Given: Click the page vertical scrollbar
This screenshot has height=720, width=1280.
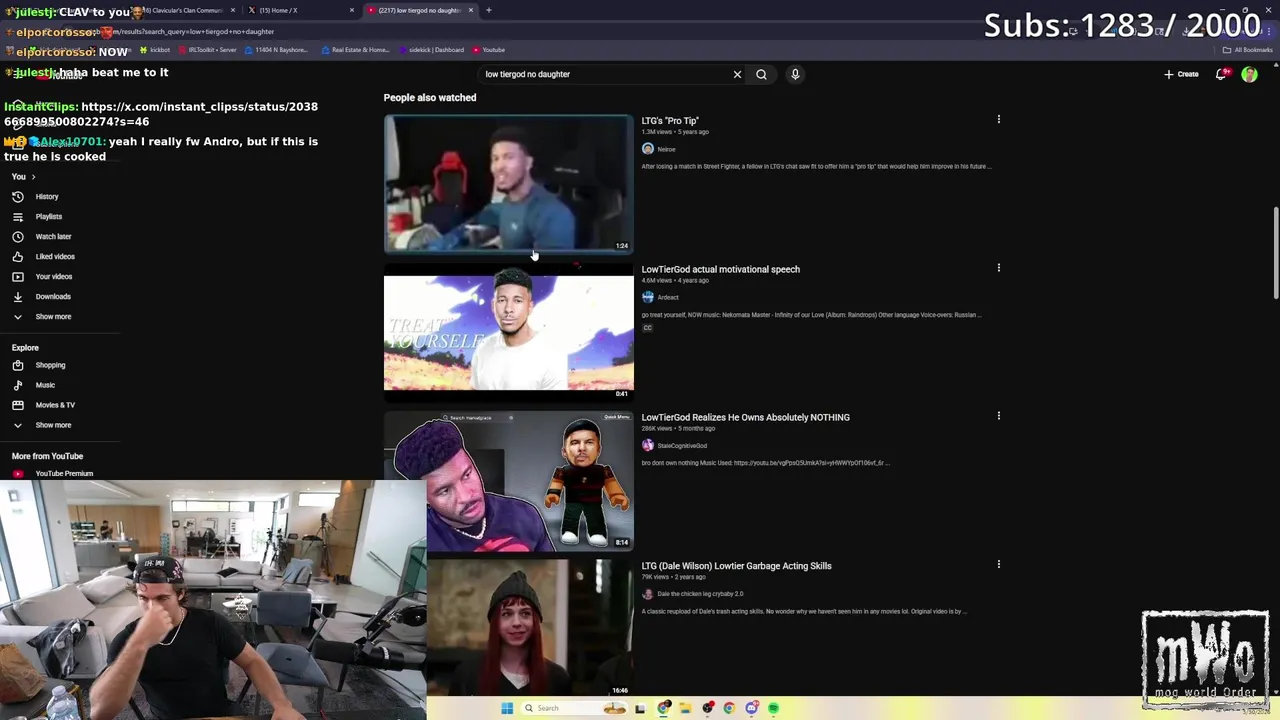Looking at the screenshot, I should [x=1276, y=252].
